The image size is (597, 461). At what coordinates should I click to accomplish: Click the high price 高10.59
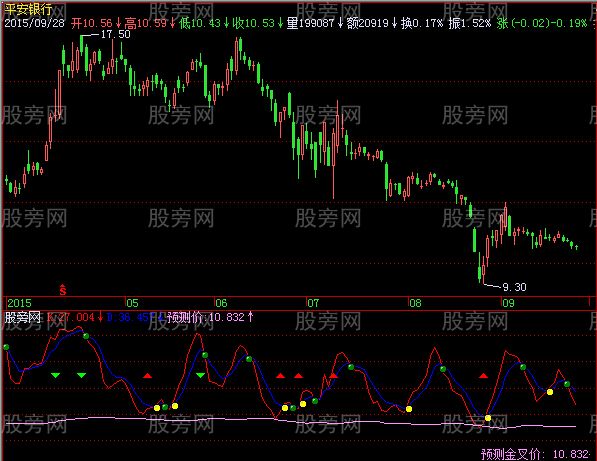point(146,23)
